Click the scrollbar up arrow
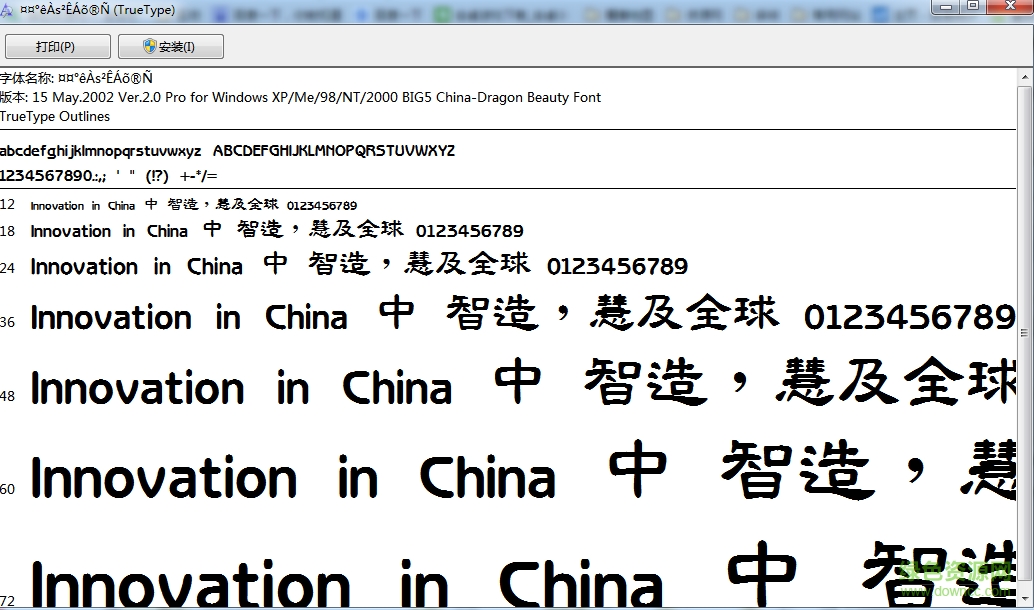1034x610 pixels. [1026, 76]
